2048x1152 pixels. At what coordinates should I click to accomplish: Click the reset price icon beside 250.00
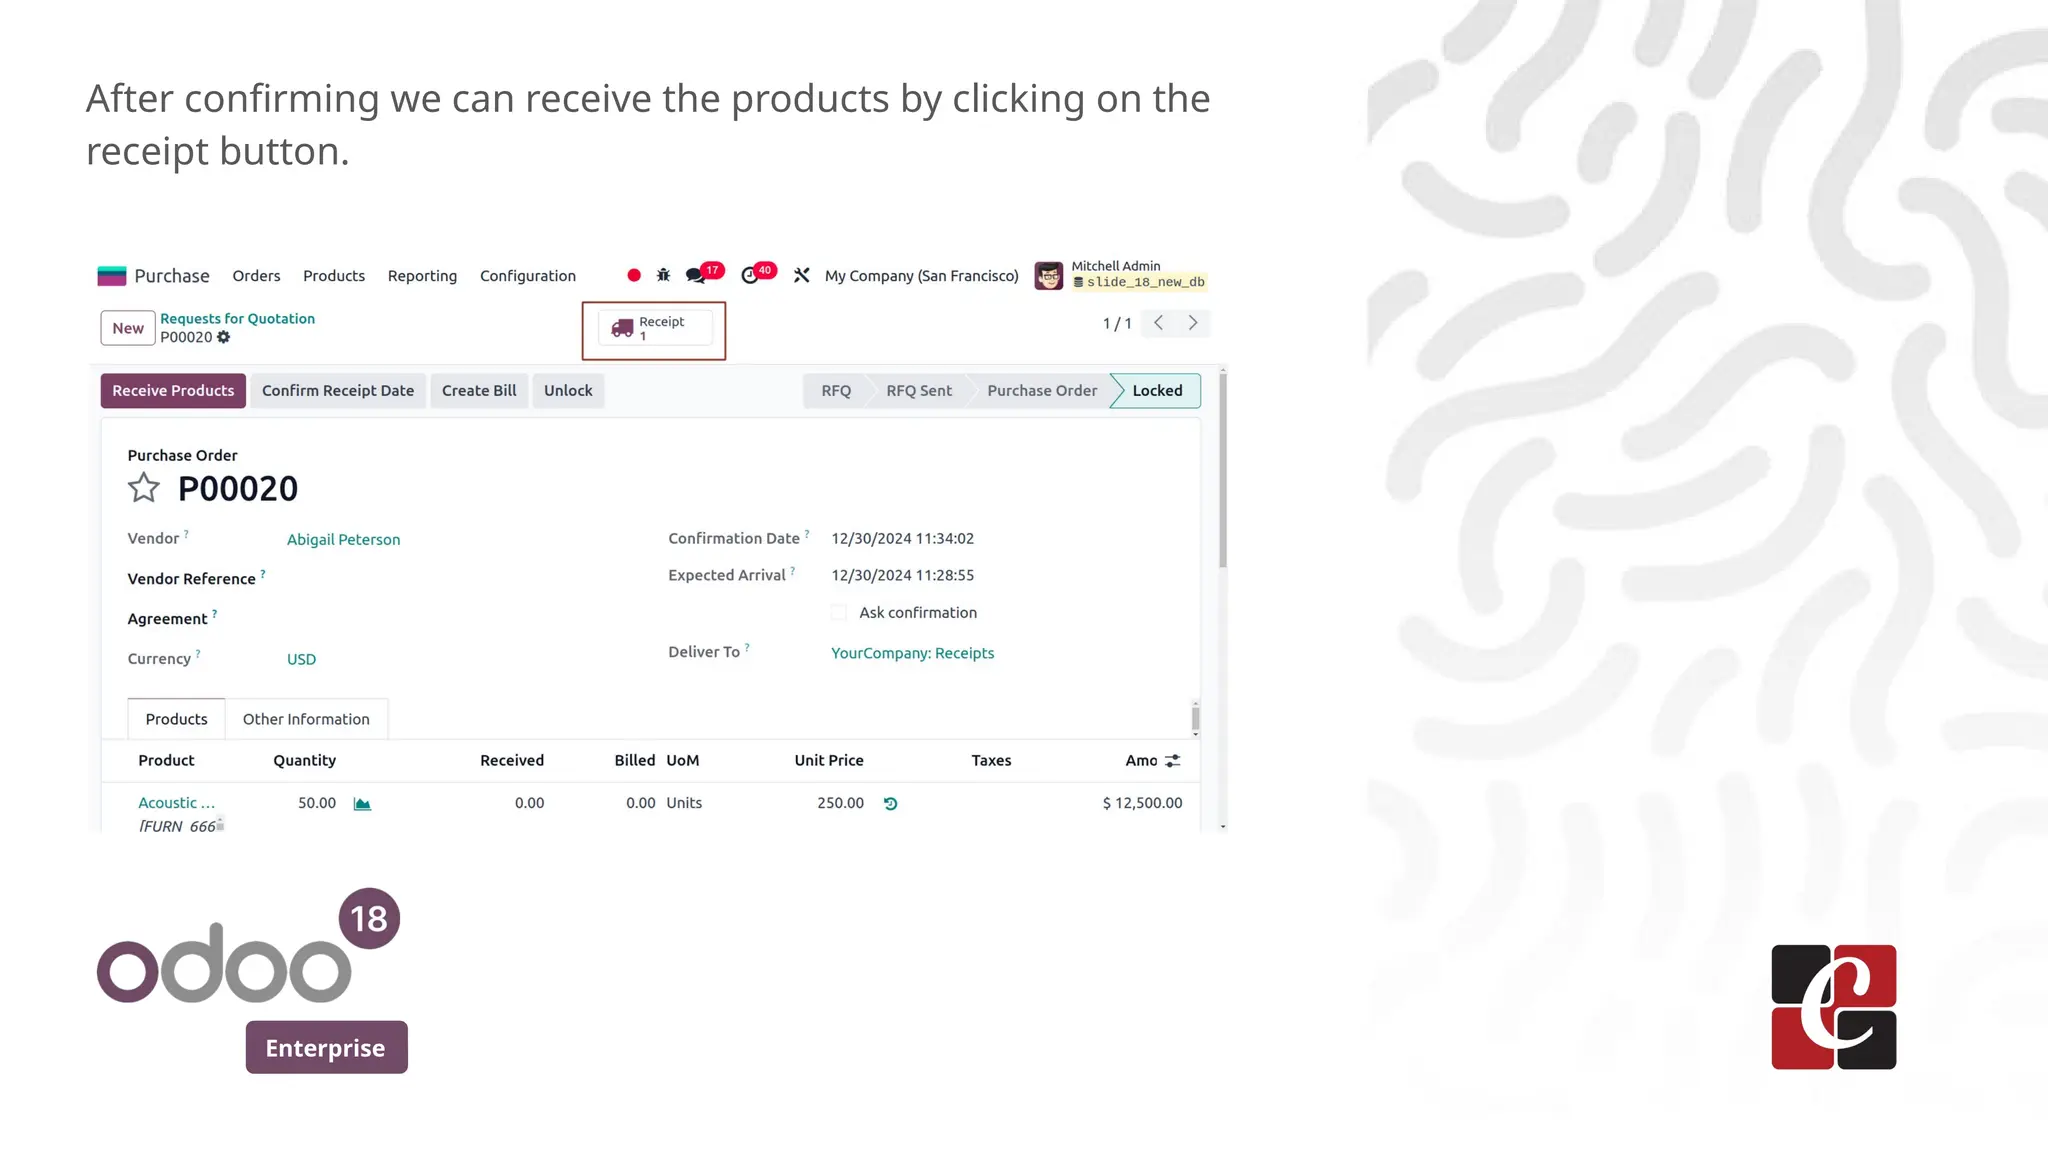(891, 803)
